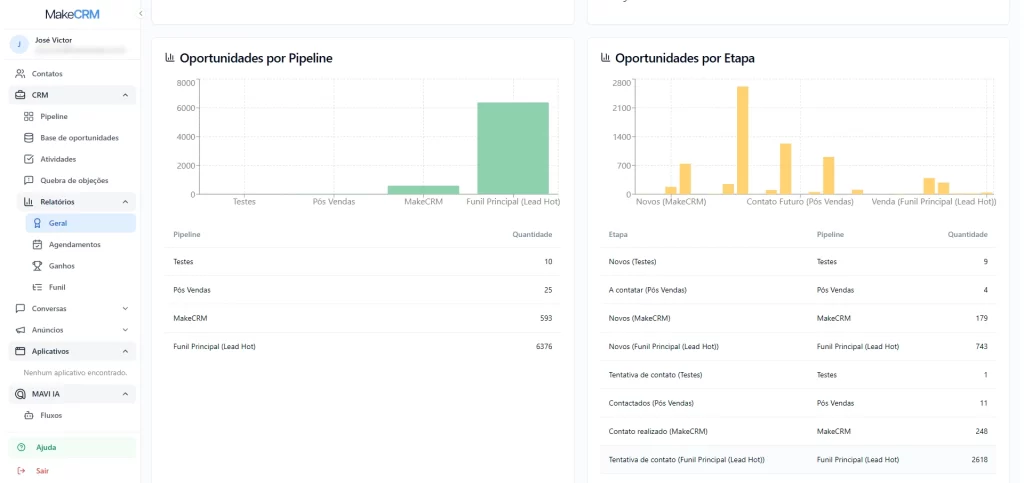Click the Quebra de objeções chat icon
Screen dimensions: 1024x483
[x=29, y=180]
